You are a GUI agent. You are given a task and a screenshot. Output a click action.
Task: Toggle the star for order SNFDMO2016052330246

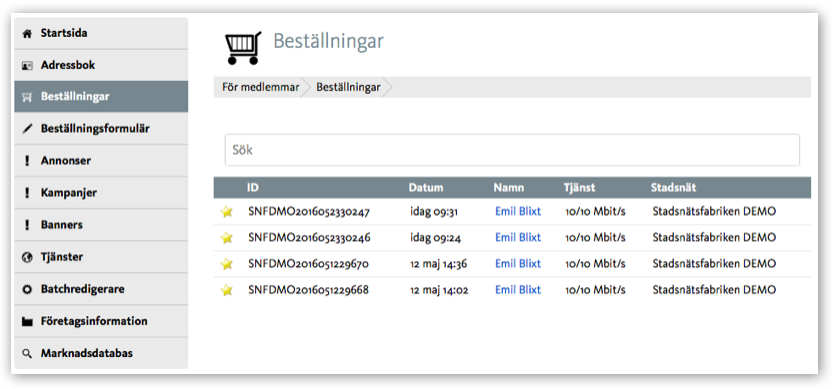pyautogui.click(x=227, y=238)
